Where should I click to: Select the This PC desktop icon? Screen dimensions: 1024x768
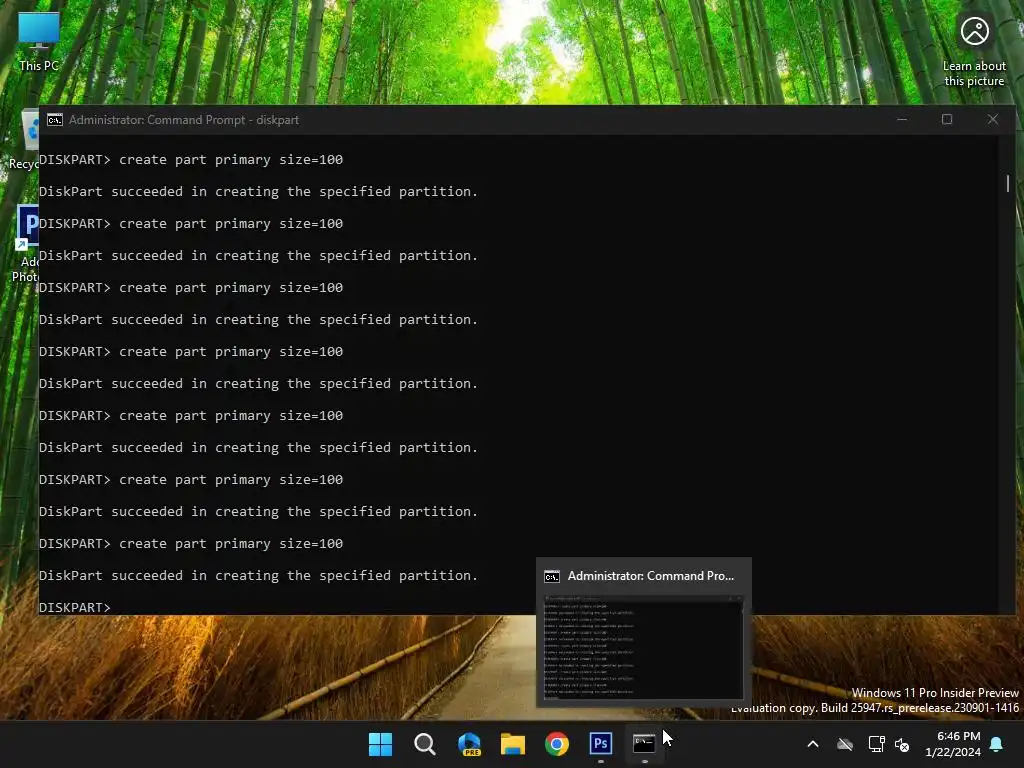tap(39, 41)
